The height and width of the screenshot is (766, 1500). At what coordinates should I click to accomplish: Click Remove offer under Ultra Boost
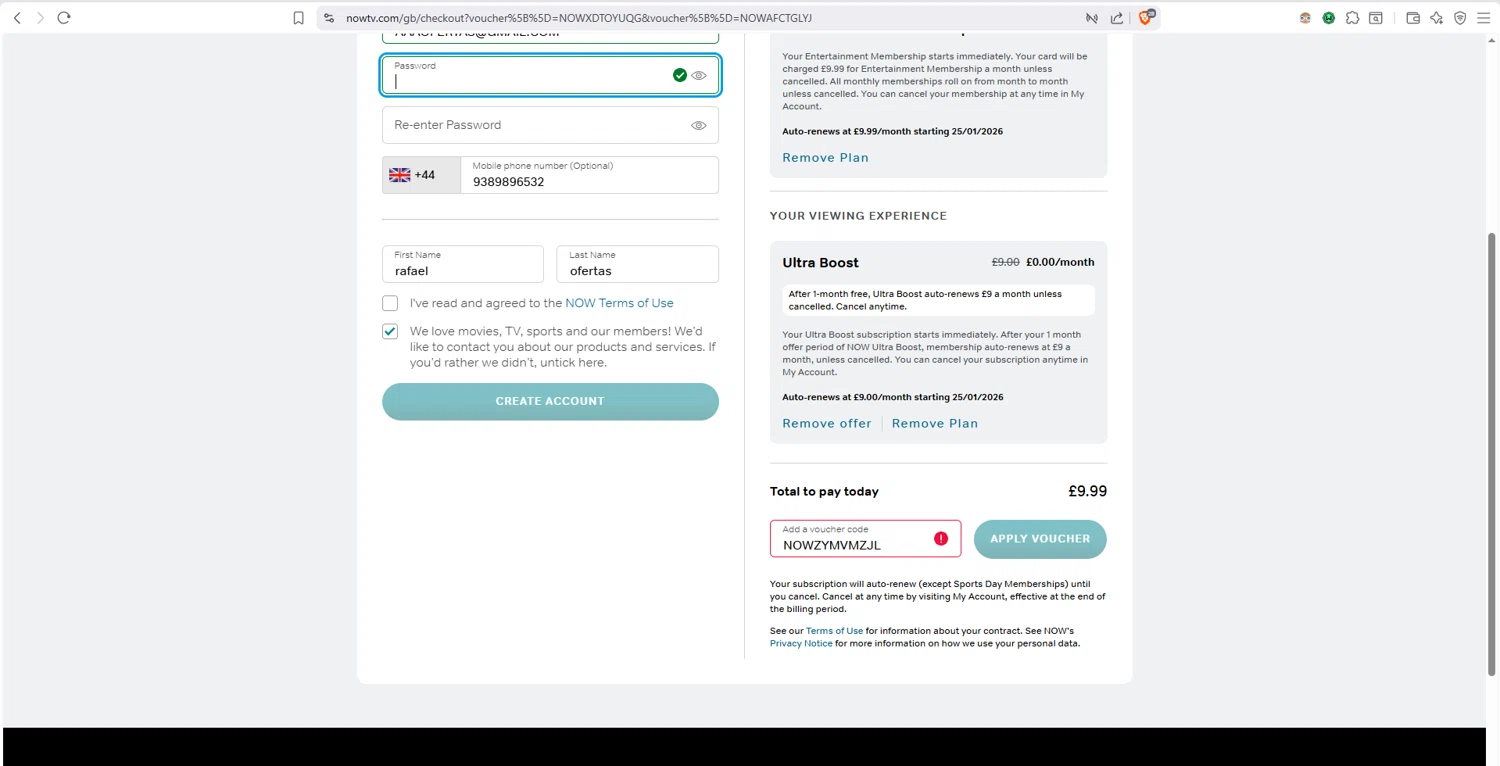[826, 424]
